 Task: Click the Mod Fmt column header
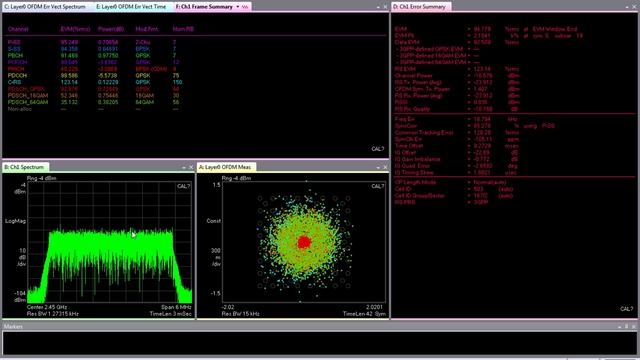point(147,29)
